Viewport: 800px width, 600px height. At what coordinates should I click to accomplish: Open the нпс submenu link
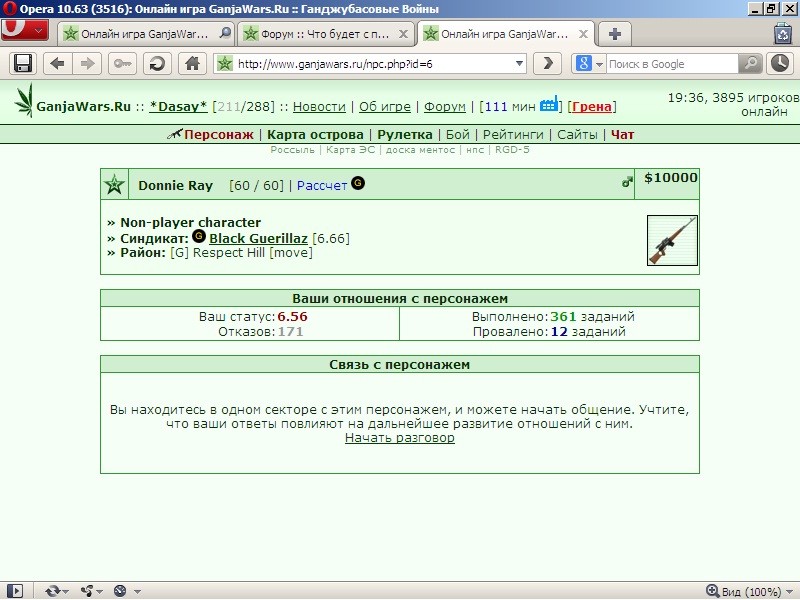475,150
